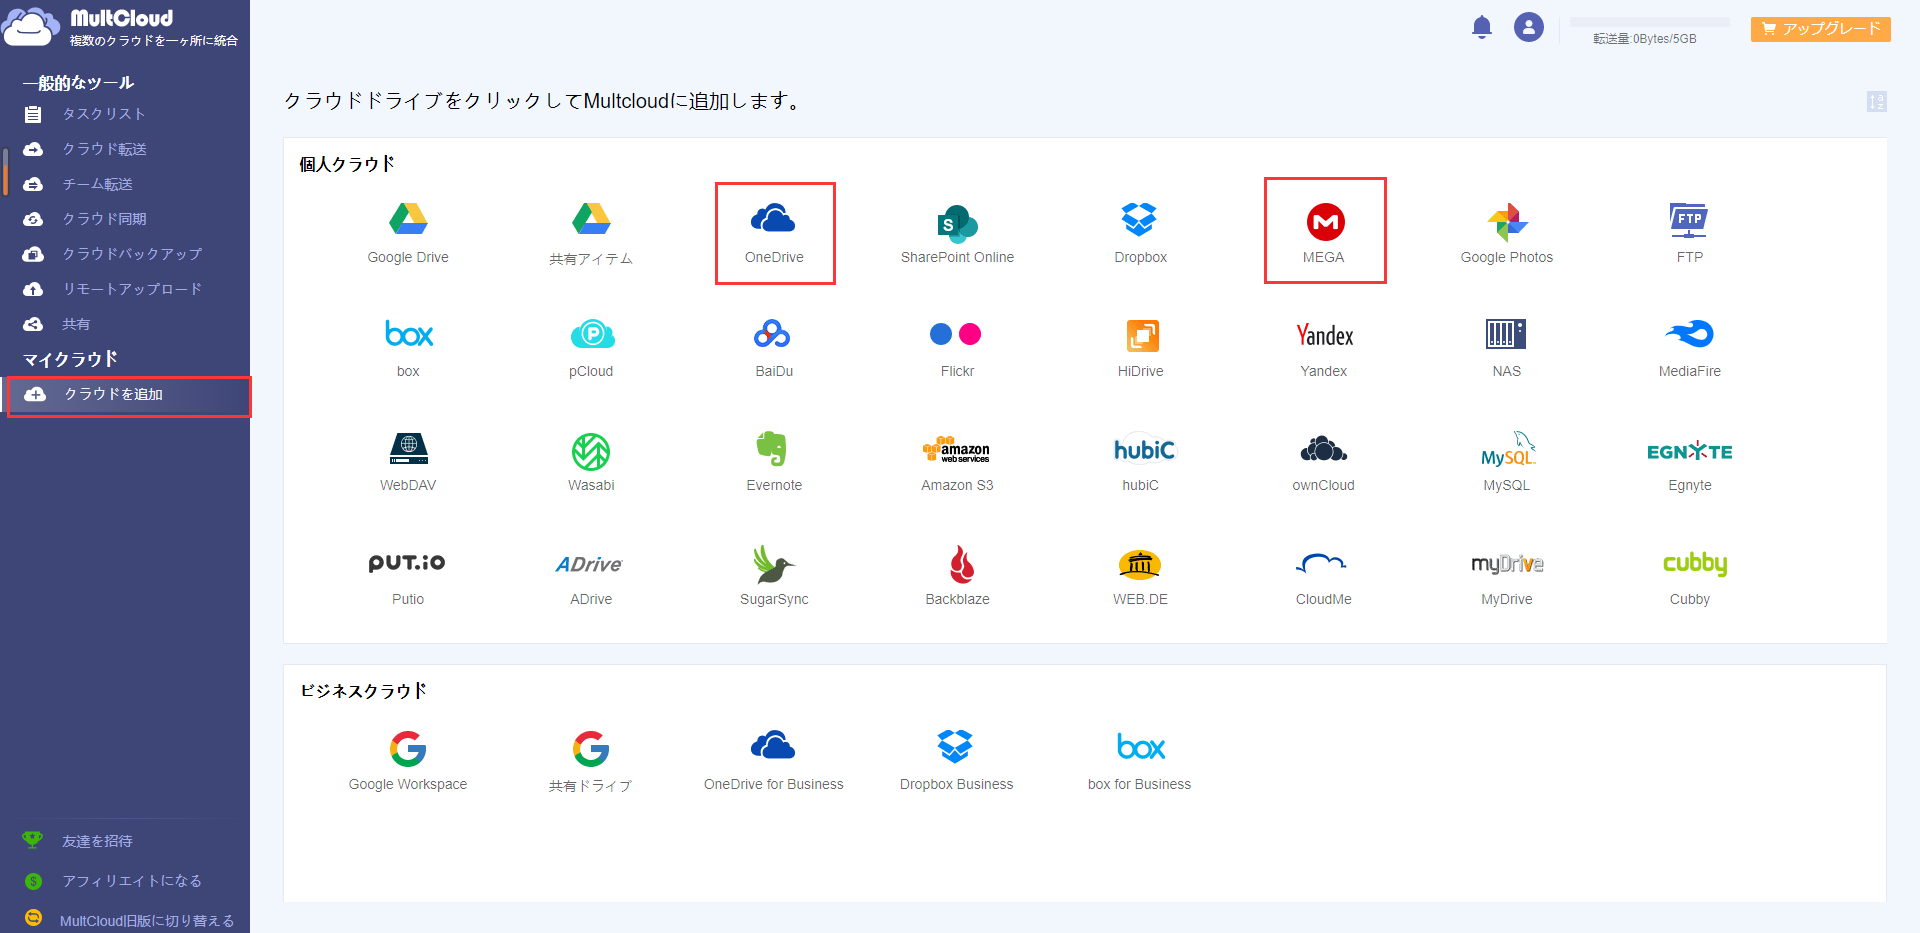Toggle alphabetical sorting of cloud icons

point(1877,102)
